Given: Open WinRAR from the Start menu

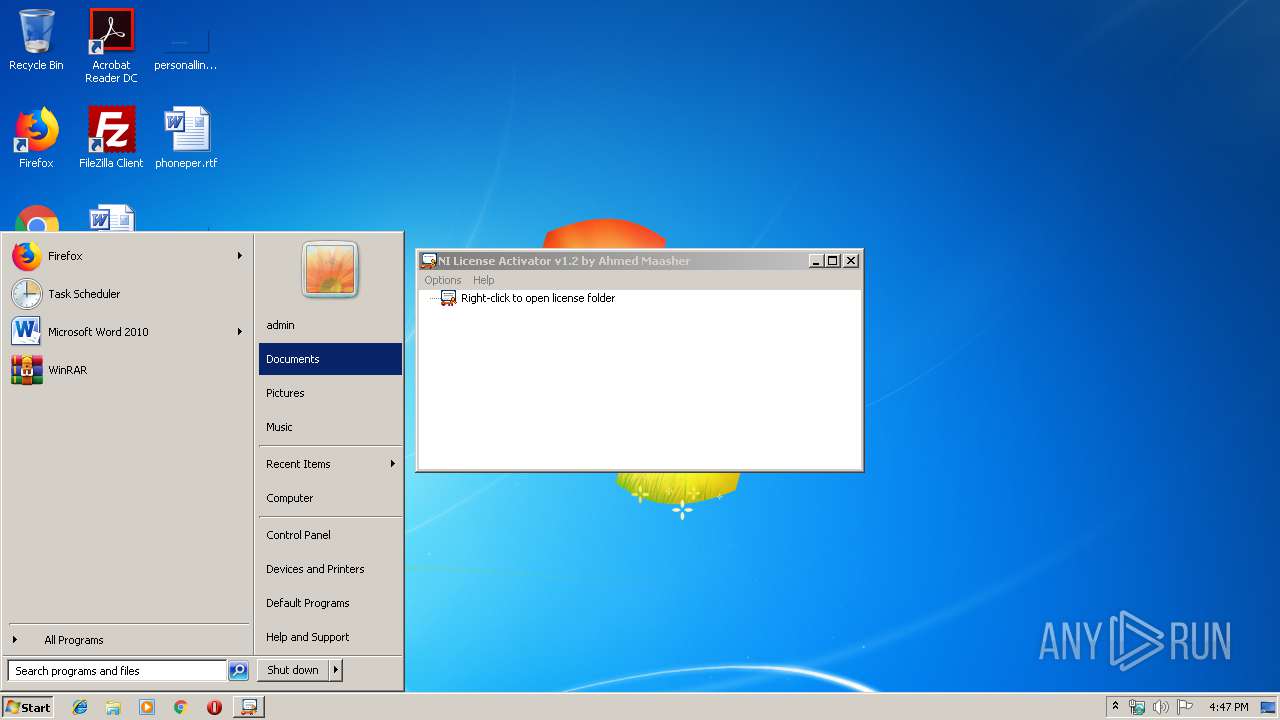Looking at the screenshot, I should [128, 370].
